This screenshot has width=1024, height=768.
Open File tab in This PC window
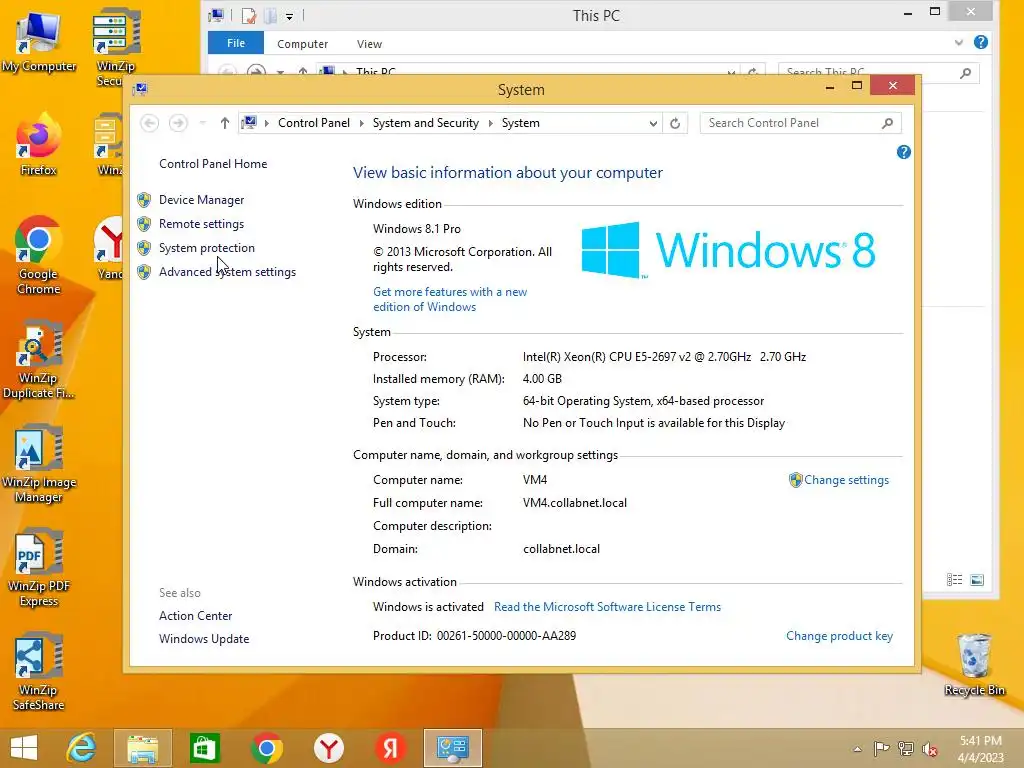236,43
